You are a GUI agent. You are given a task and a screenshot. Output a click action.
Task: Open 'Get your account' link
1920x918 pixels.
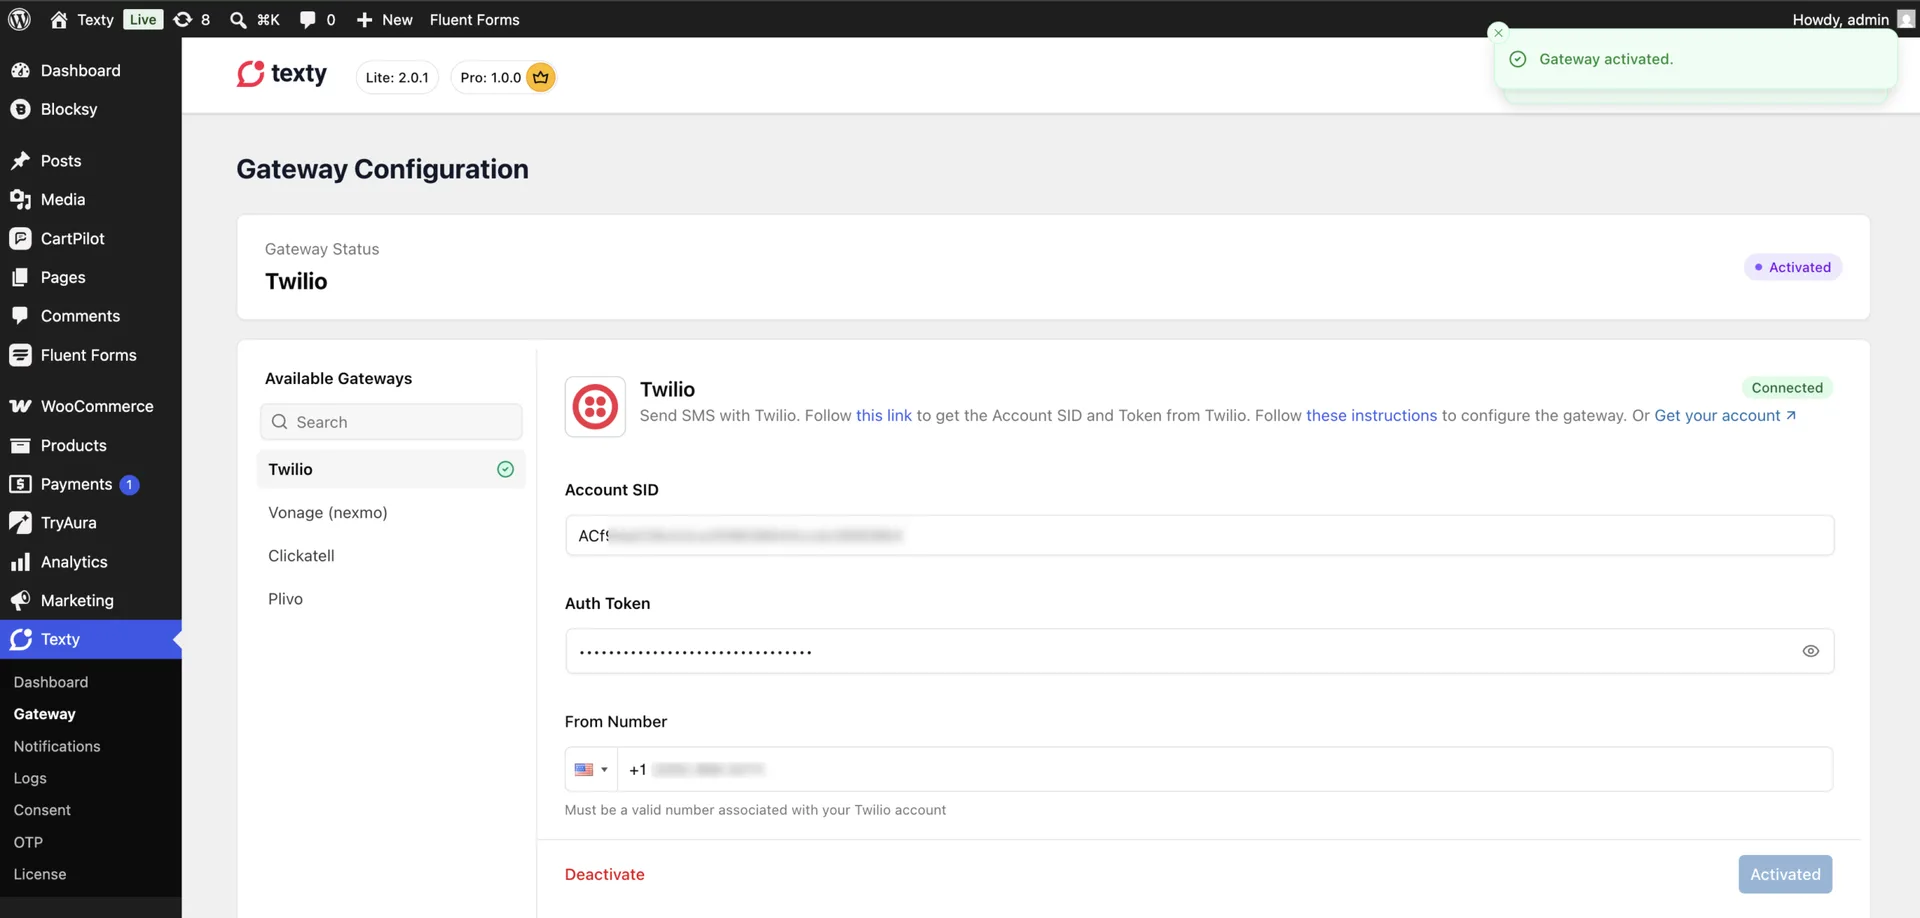click(x=1725, y=415)
